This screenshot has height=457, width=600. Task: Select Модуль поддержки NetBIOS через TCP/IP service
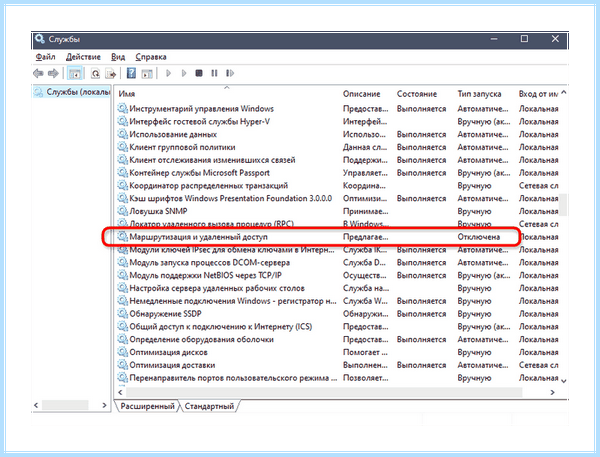pyautogui.click(x=205, y=275)
